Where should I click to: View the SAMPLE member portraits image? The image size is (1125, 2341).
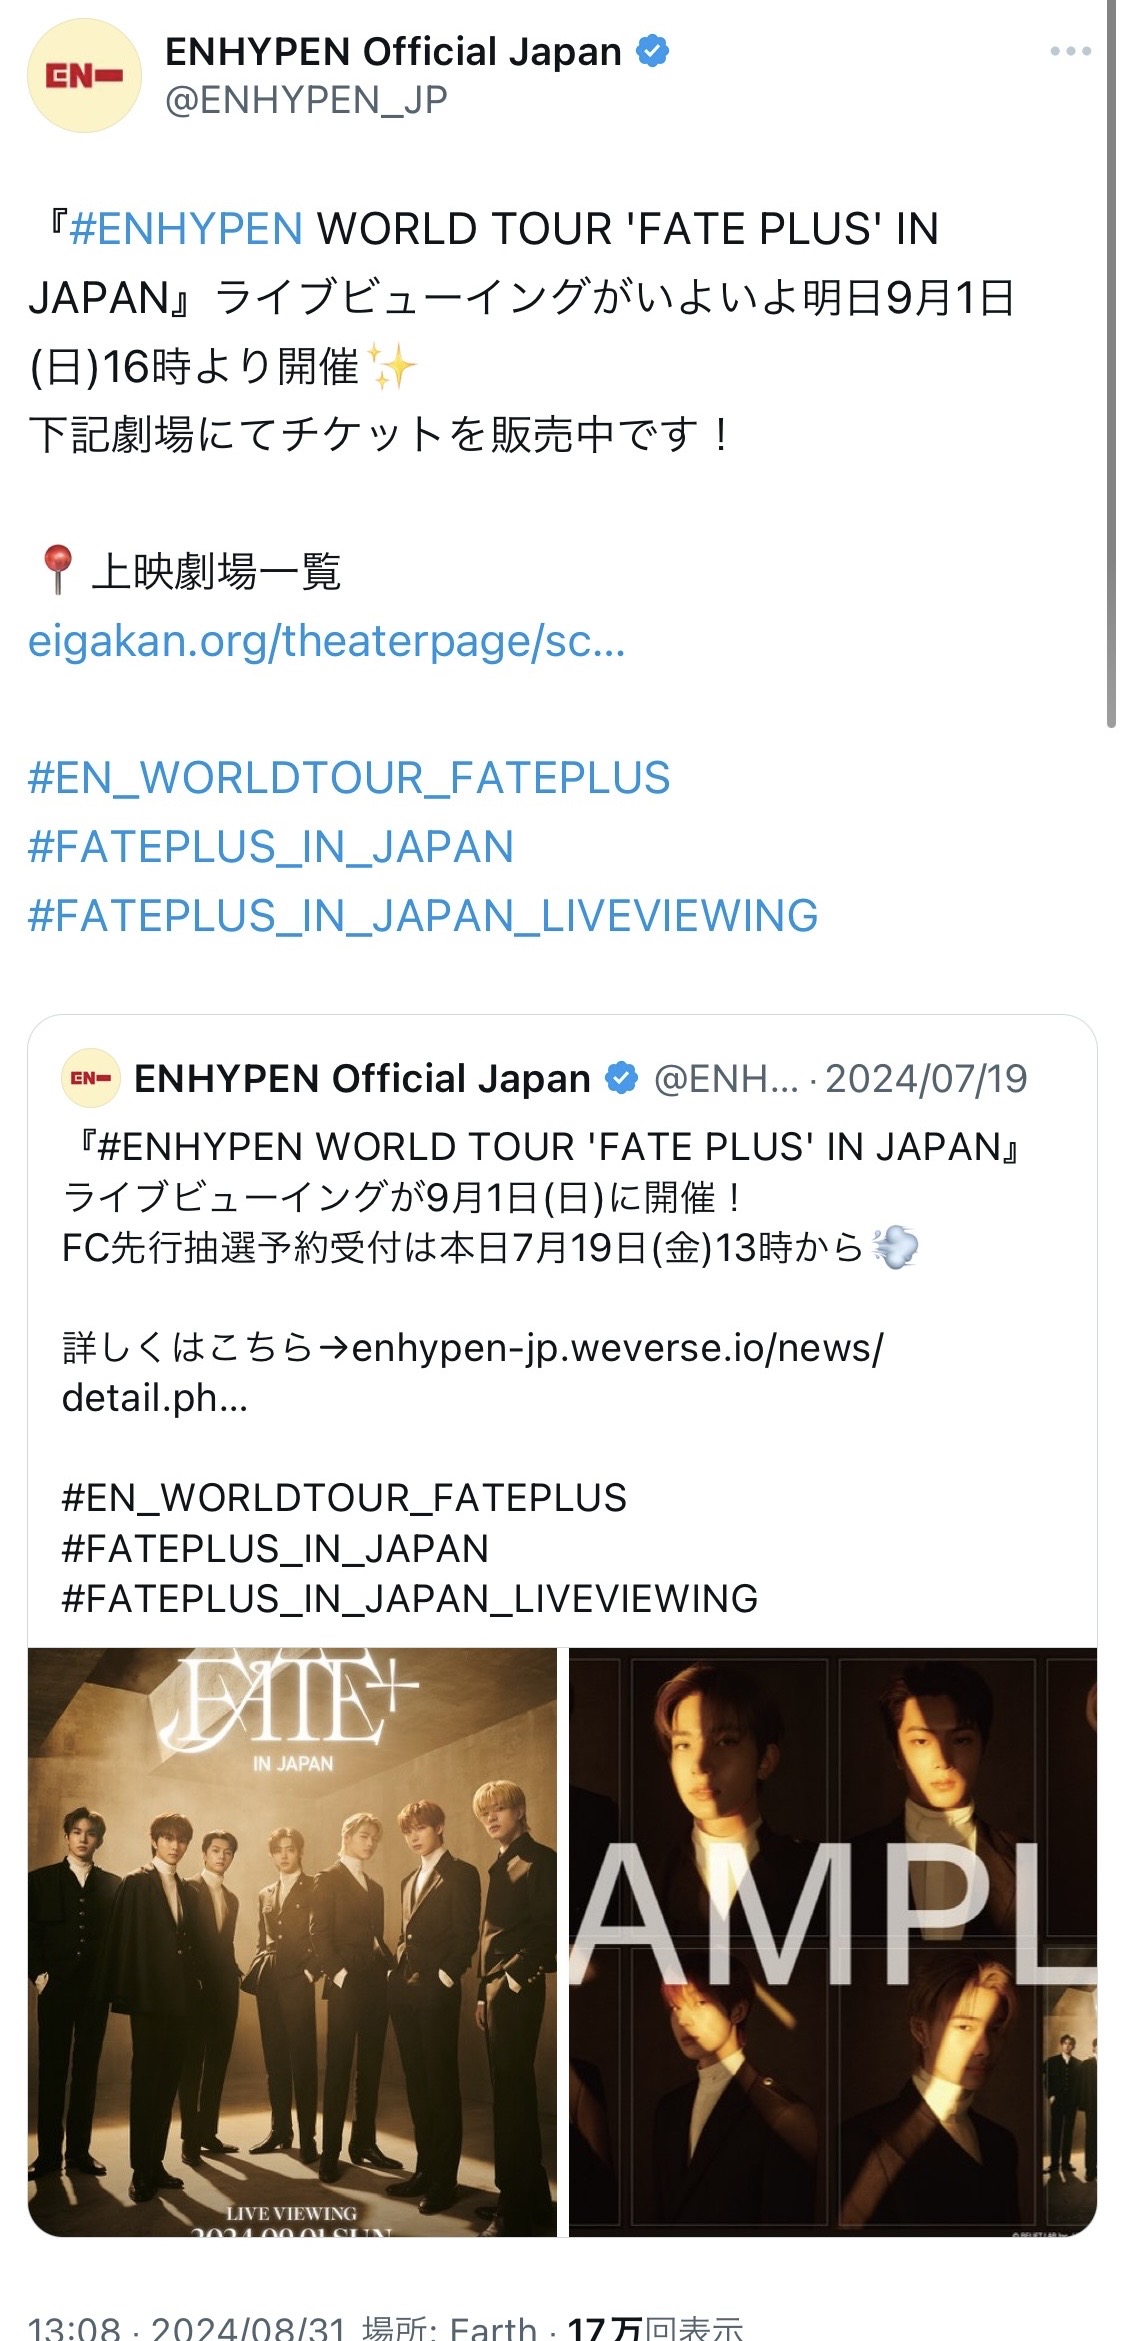833,1943
